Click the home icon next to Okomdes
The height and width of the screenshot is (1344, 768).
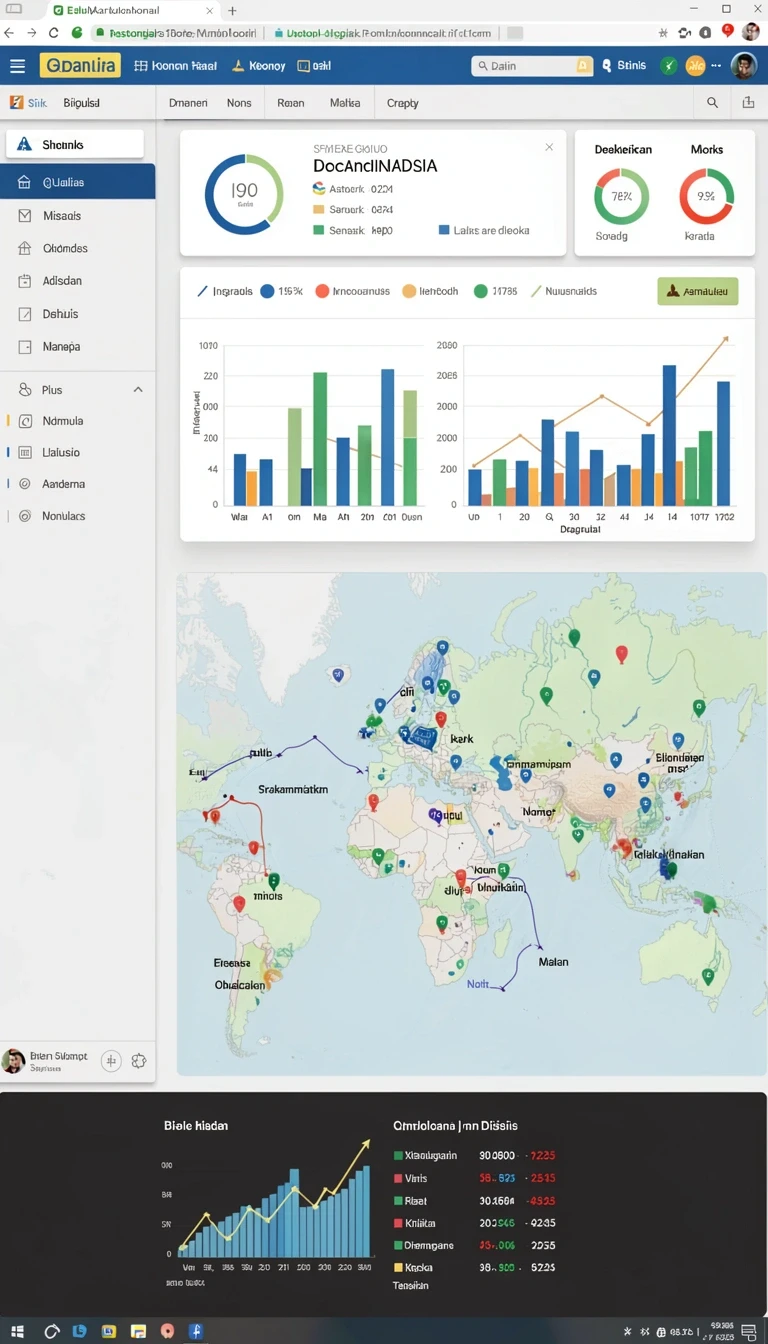(x=24, y=248)
